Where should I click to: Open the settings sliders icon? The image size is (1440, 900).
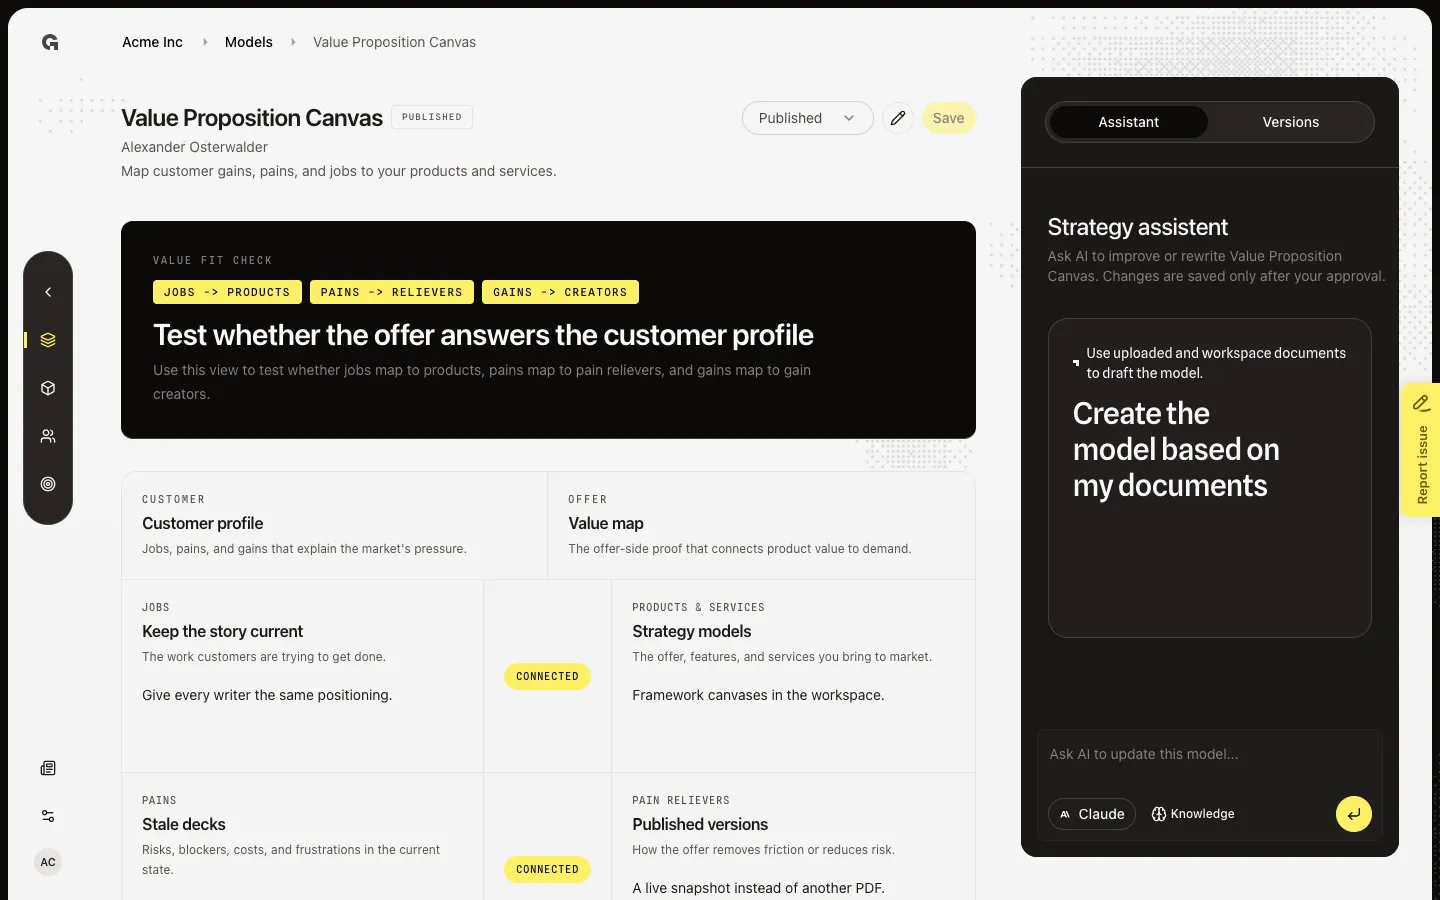point(48,816)
